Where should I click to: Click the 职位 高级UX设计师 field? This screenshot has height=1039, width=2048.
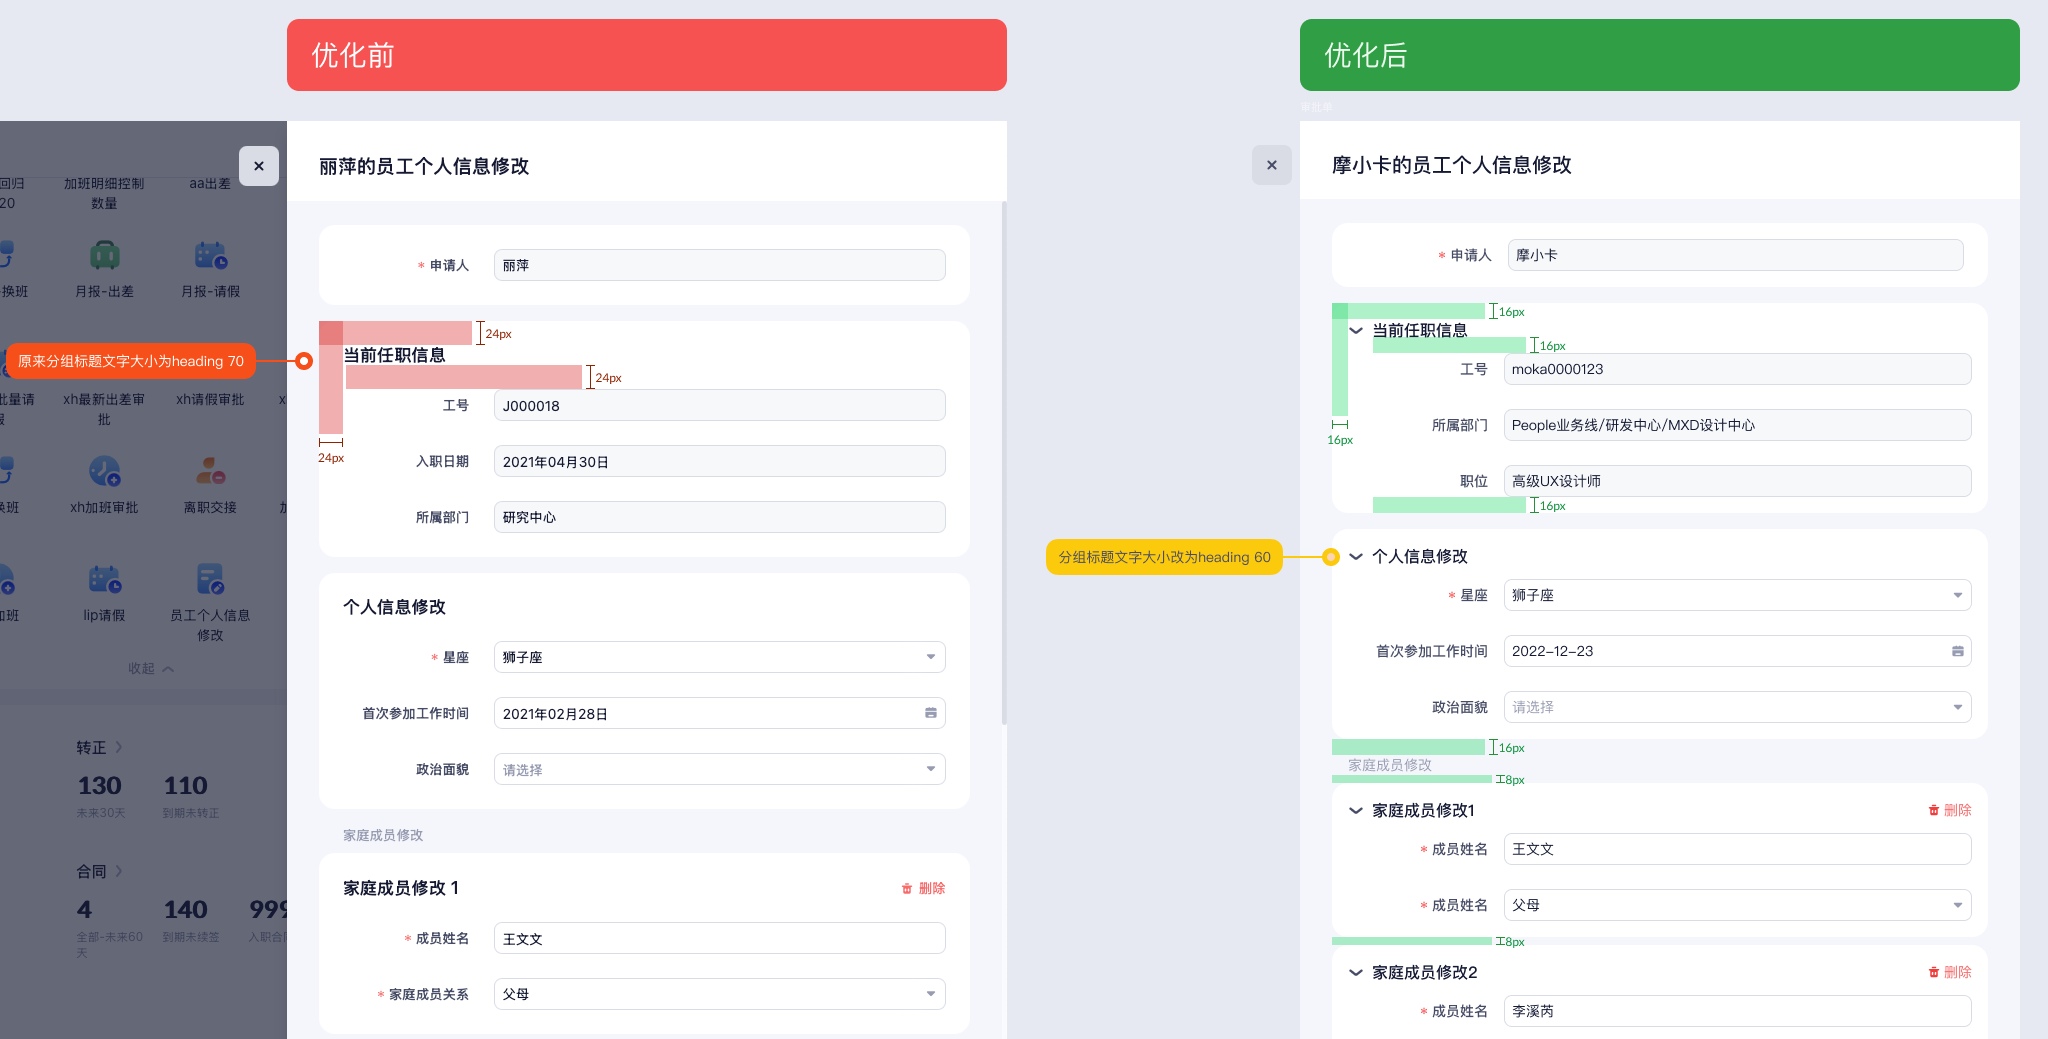[x=1738, y=481]
